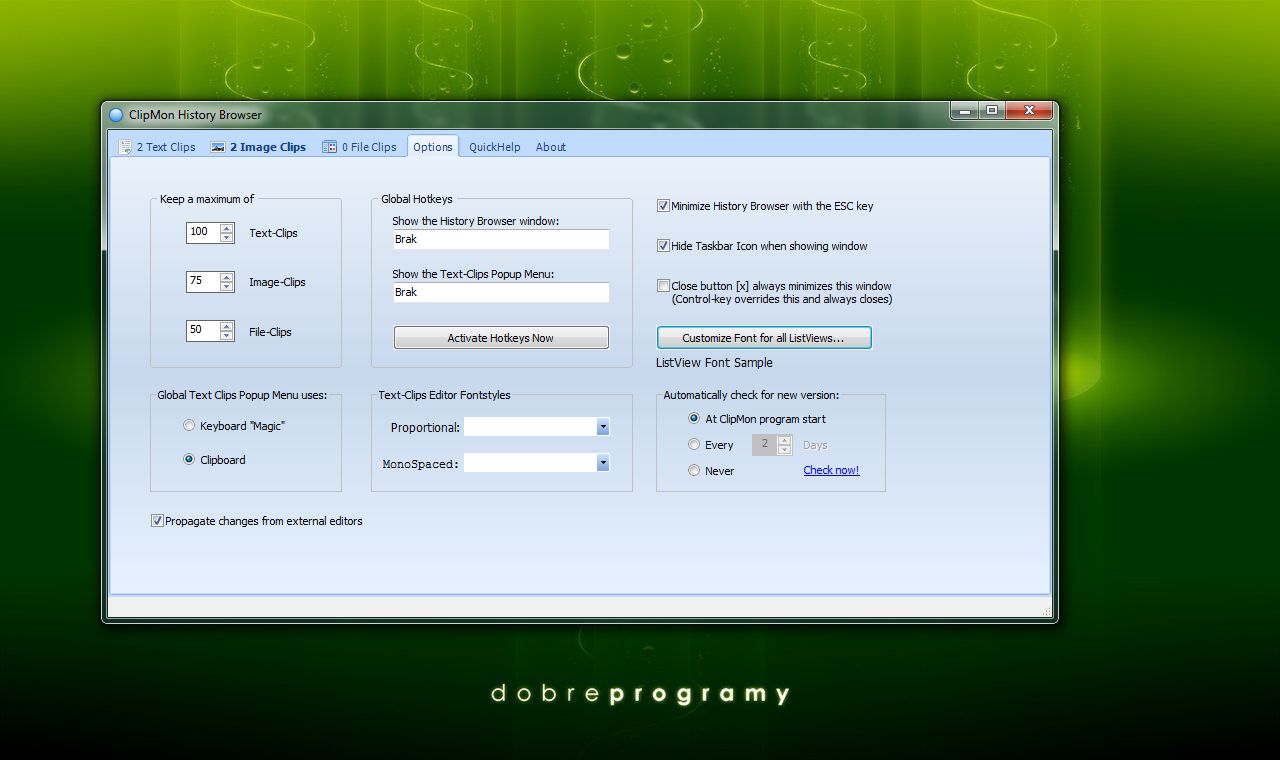
Task: Decrease the File-Clips maximum with down arrow
Action: point(227,336)
